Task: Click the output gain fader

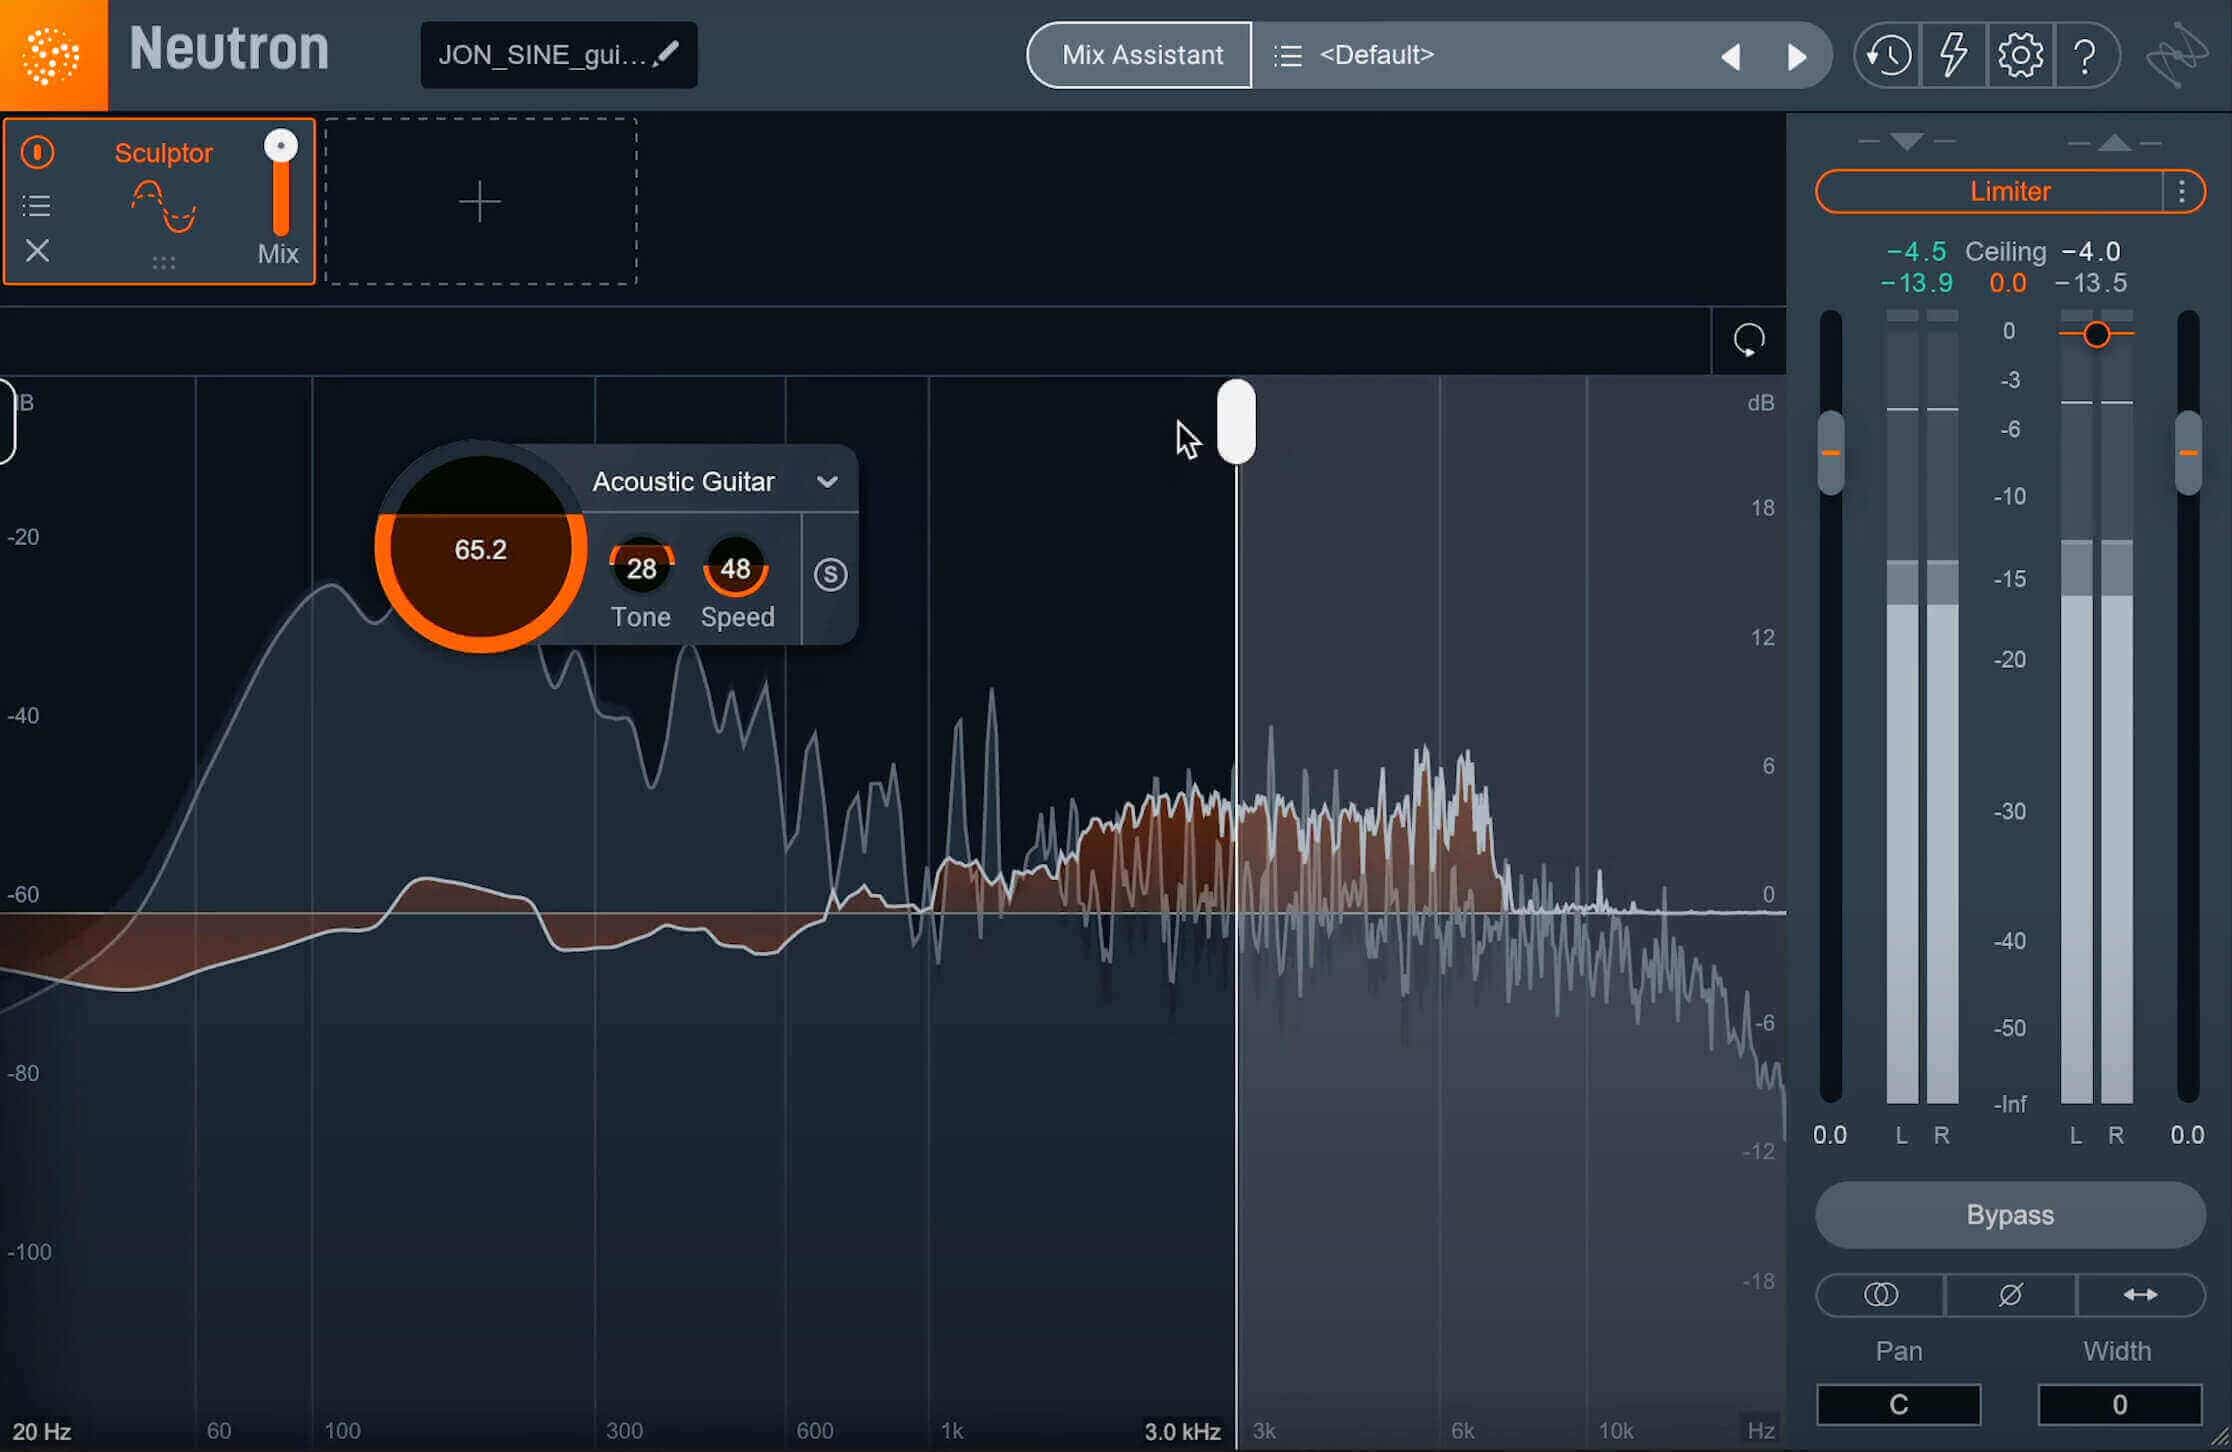Action: tap(2188, 453)
